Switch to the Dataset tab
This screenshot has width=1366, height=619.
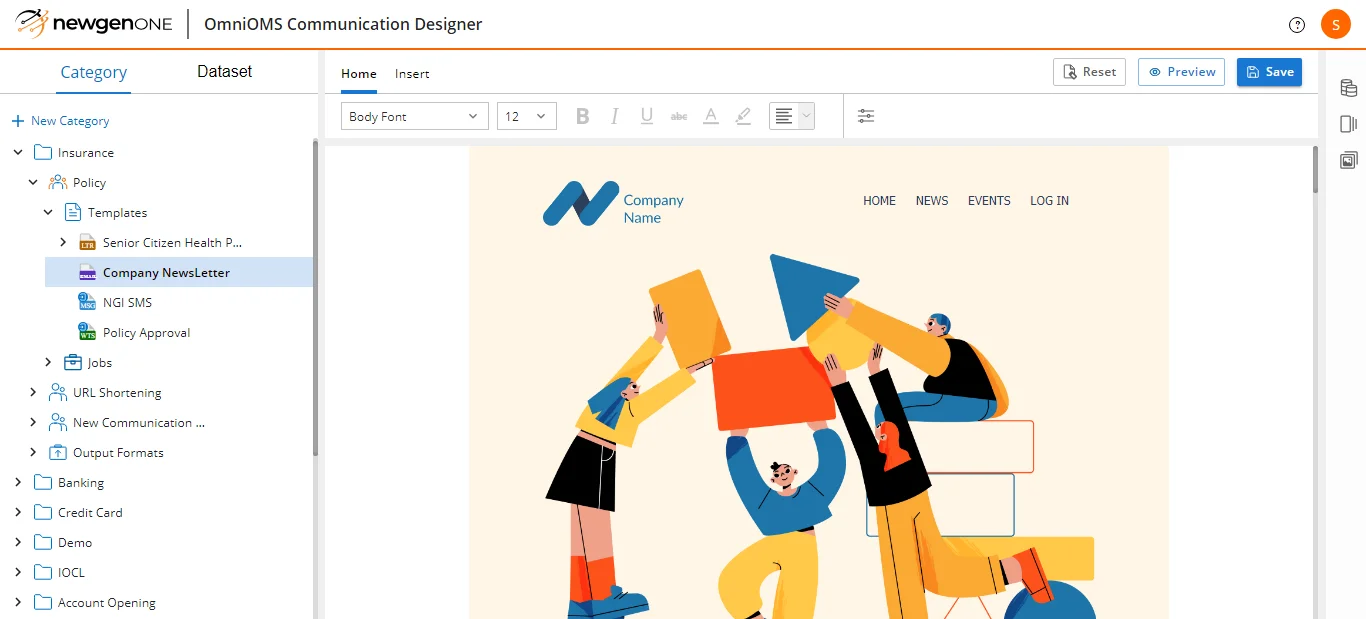click(x=224, y=72)
